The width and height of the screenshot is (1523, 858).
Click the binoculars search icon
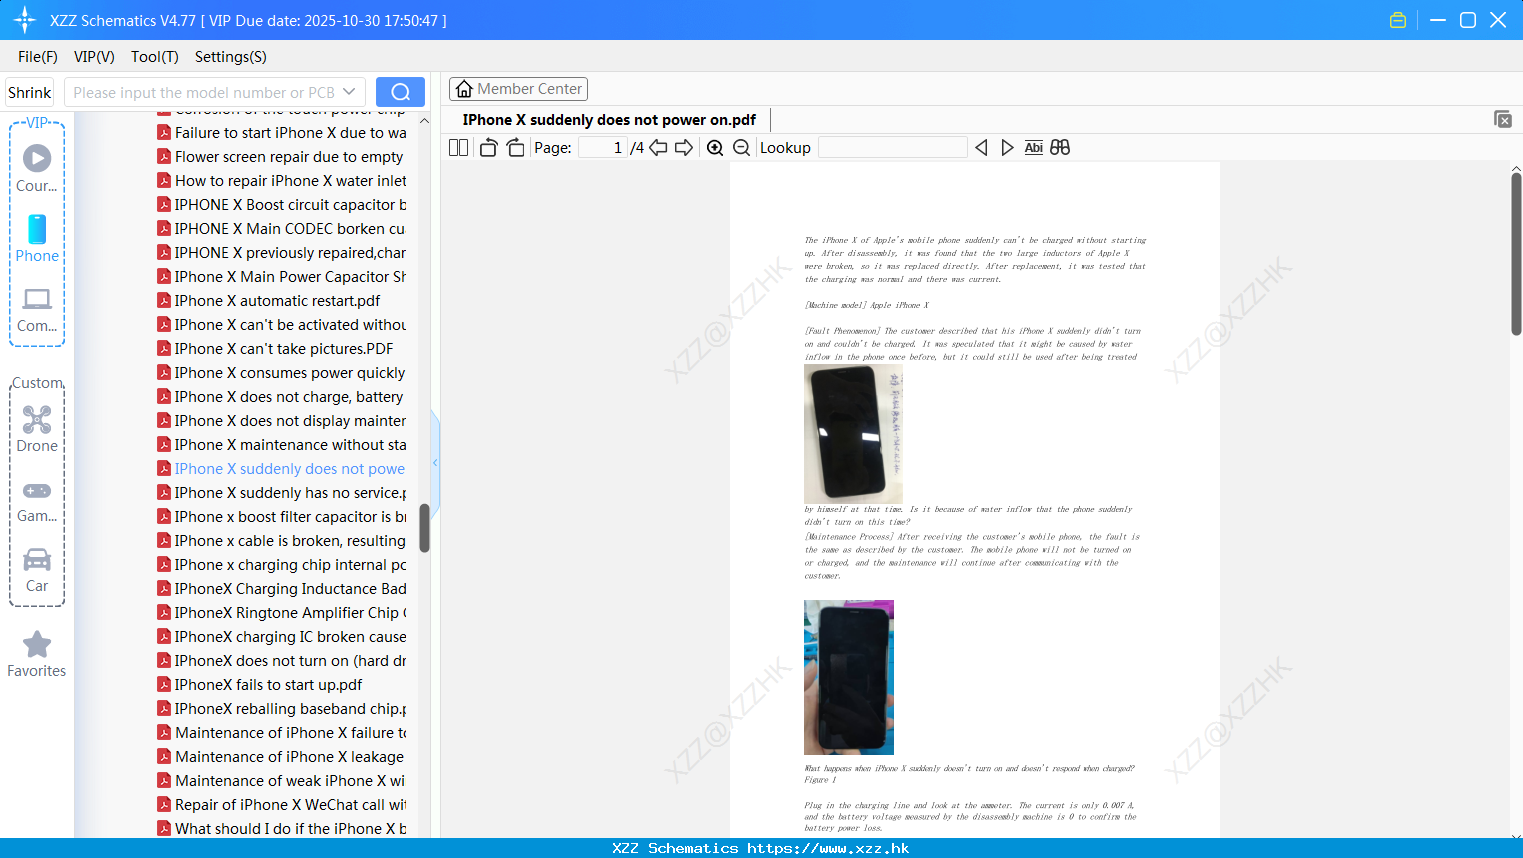coord(1060,147)
